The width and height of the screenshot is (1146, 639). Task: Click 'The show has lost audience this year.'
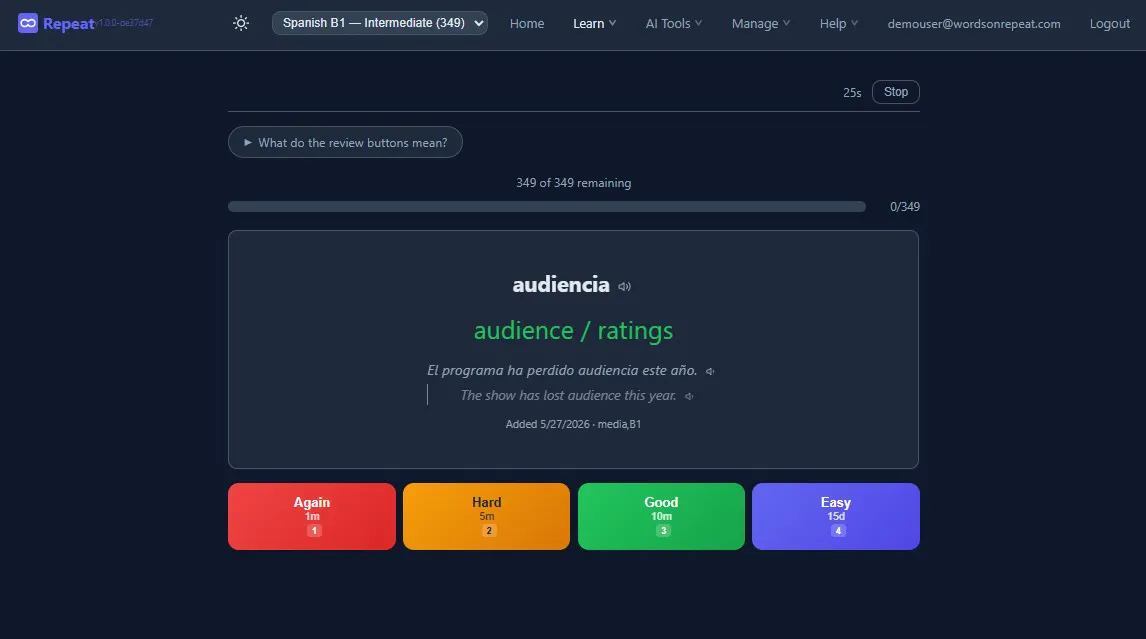click(569, 396)
